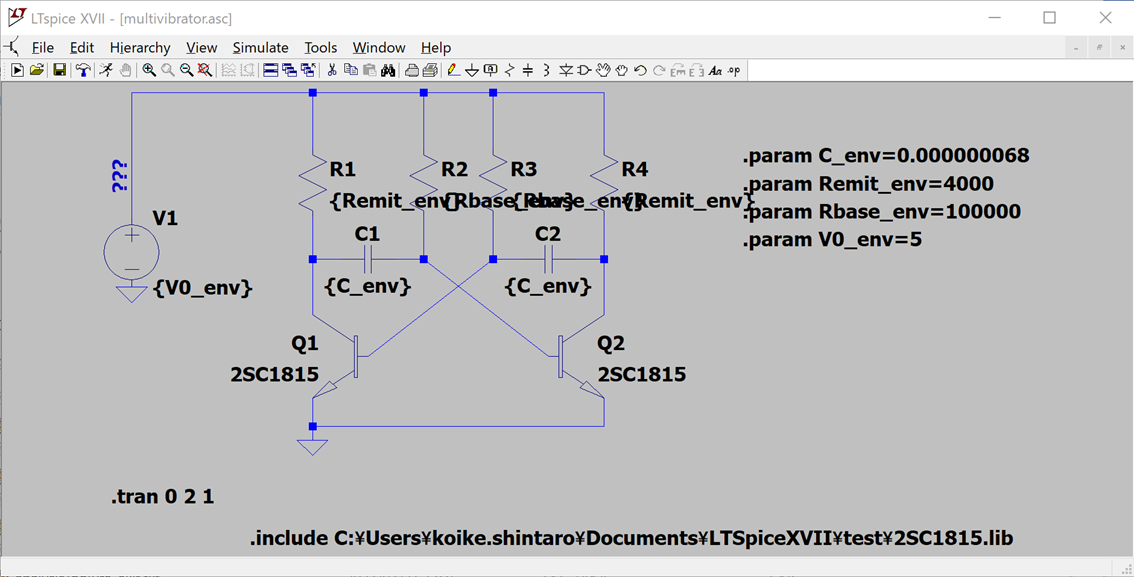The image size is (1134, 577).
Task: Click the Redo arrow icon
Action: 659,70
